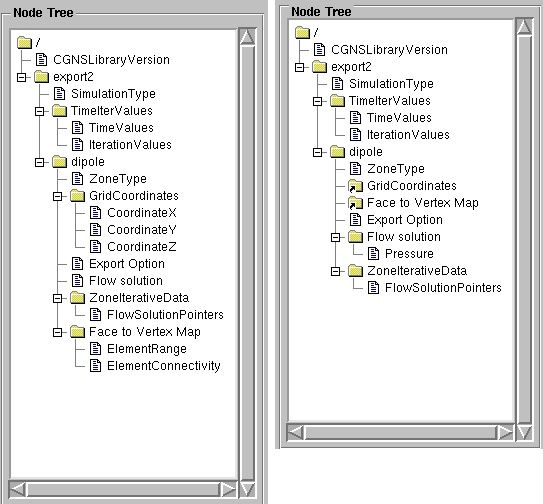The width and height of the screenshot is (543, 504).
Task: Click down arrow of left tree vertical scrollbar
Action: 248,490
